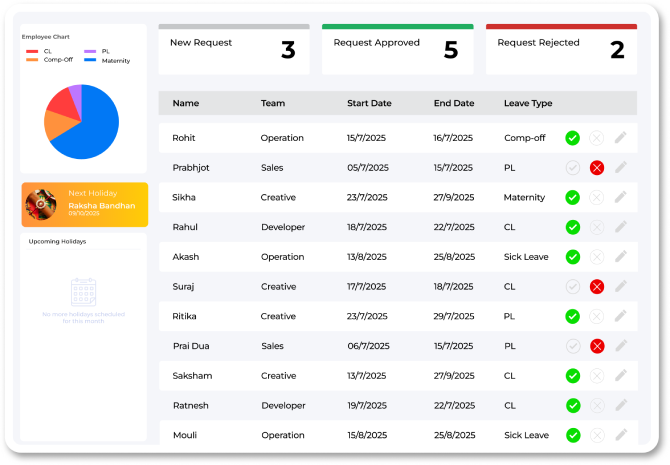Select the Request Approved summary card
The height and width of the screenshot is (465, 670).
pos(397,49)
